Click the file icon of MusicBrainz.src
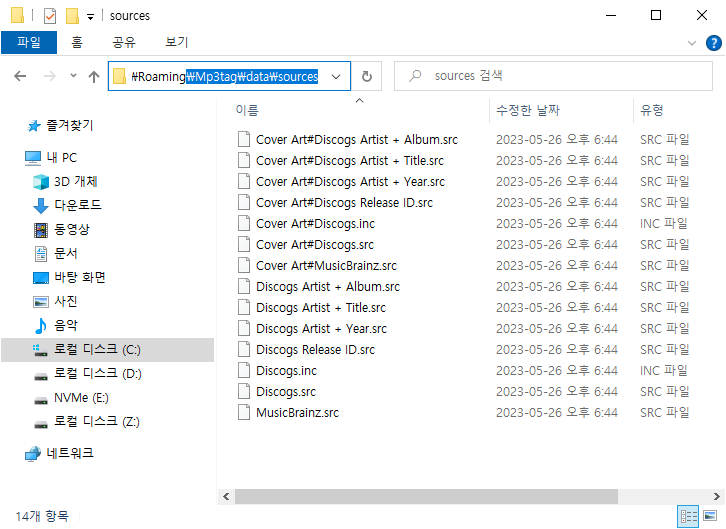Viewport: 726px width, 529px height. coord(244,412)
